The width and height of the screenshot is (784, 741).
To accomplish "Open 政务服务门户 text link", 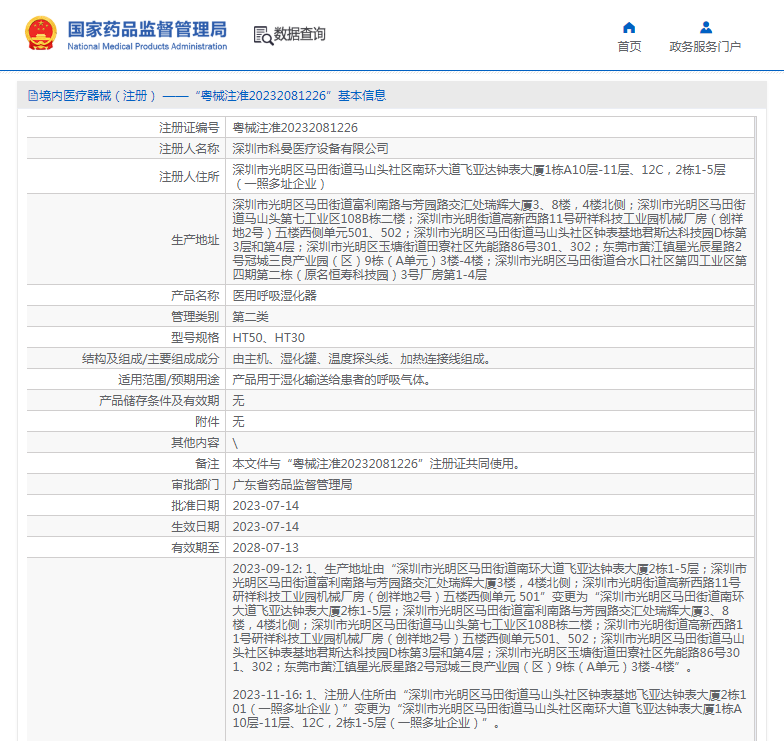I will pyautogui.click(x=705, y=46).
